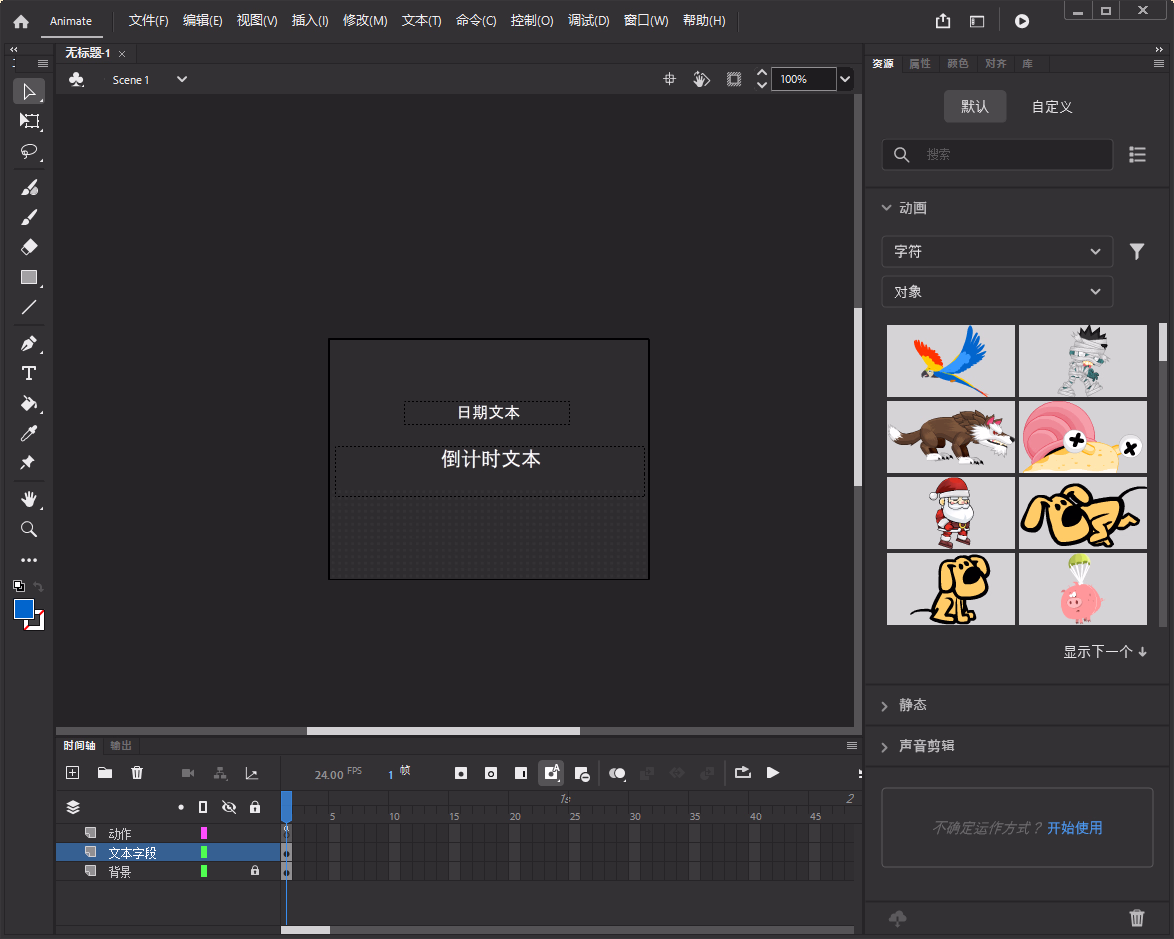Delete layer with timeline trash icon
The image size is (1174, 939).
(x=137, y=773)
